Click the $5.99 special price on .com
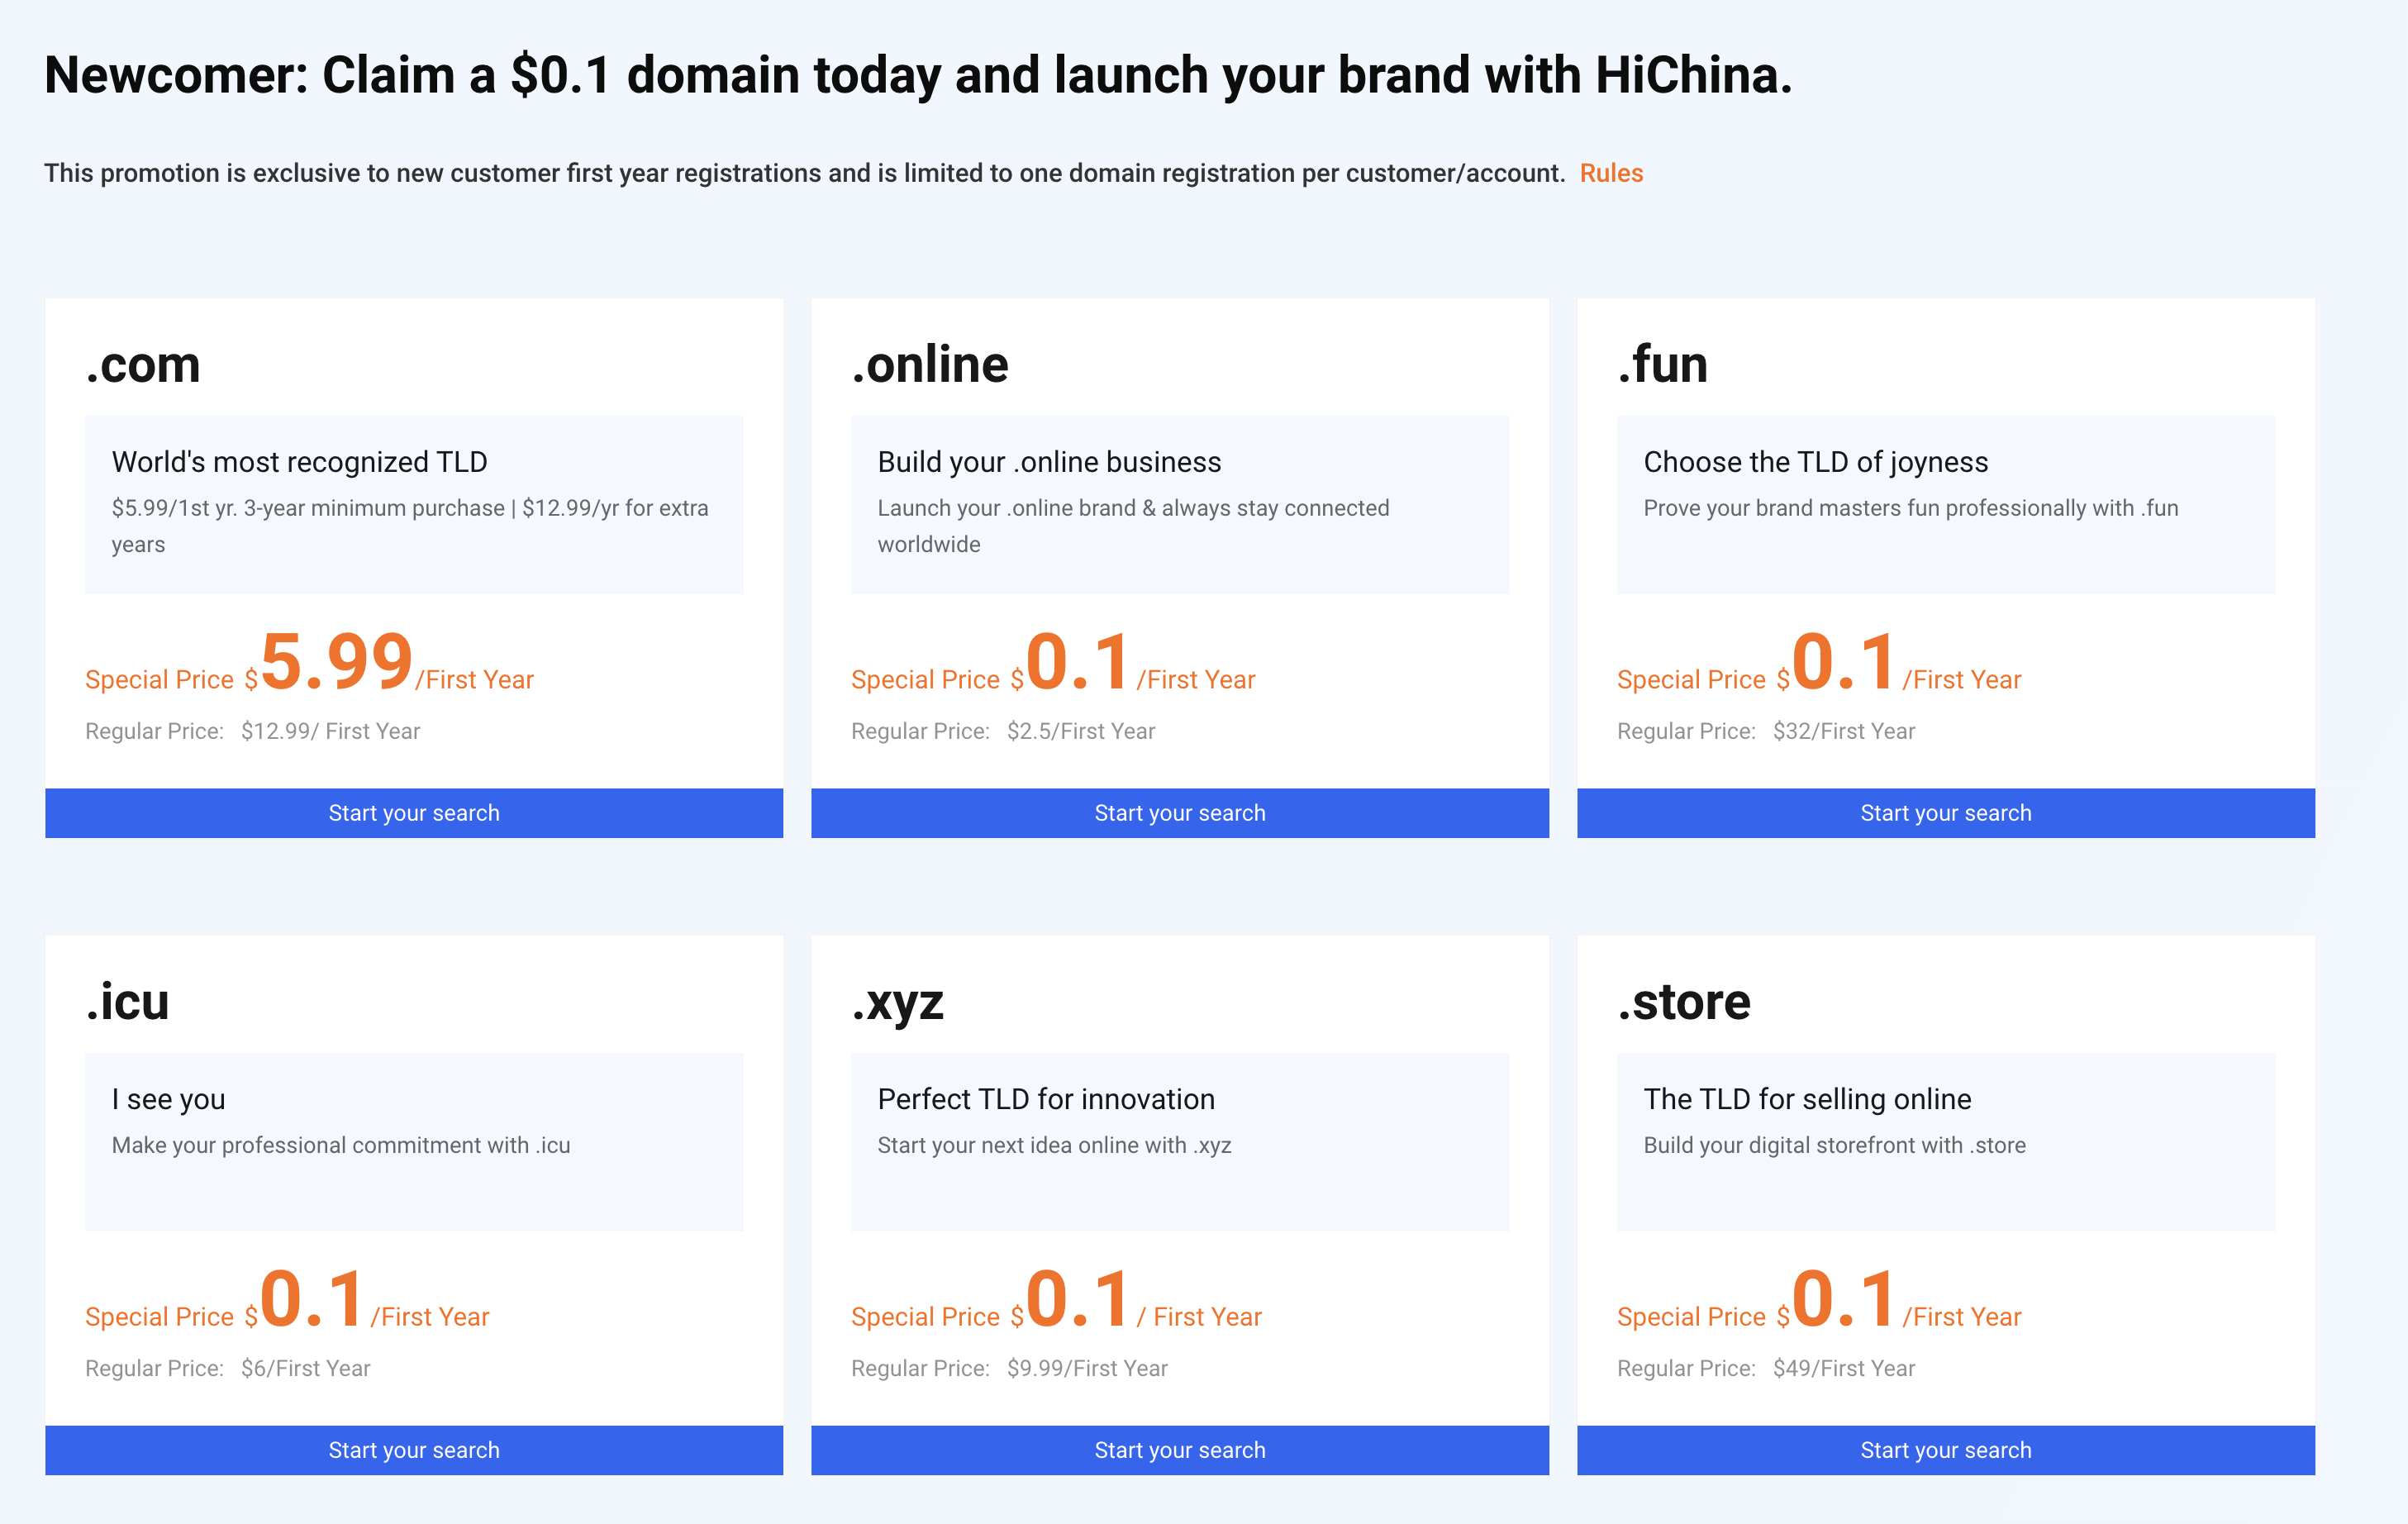This screenshot has width=2408, height=1524. (328, 663)
